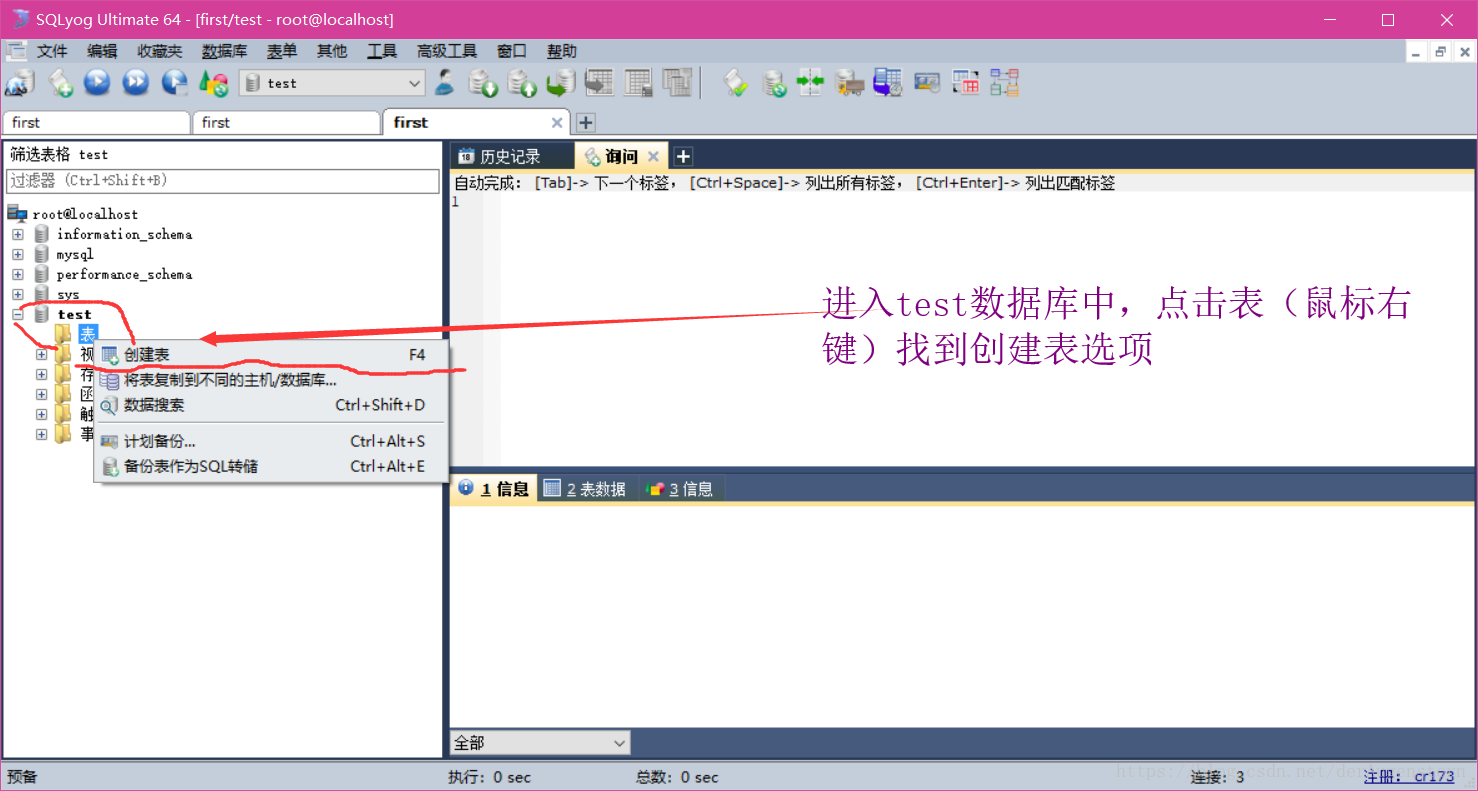This screenshot has width=1478, height=791.
Task: Click the colored shapes icon left of the database dropdown
Action: pyautogui.click(x=213, y=83)
